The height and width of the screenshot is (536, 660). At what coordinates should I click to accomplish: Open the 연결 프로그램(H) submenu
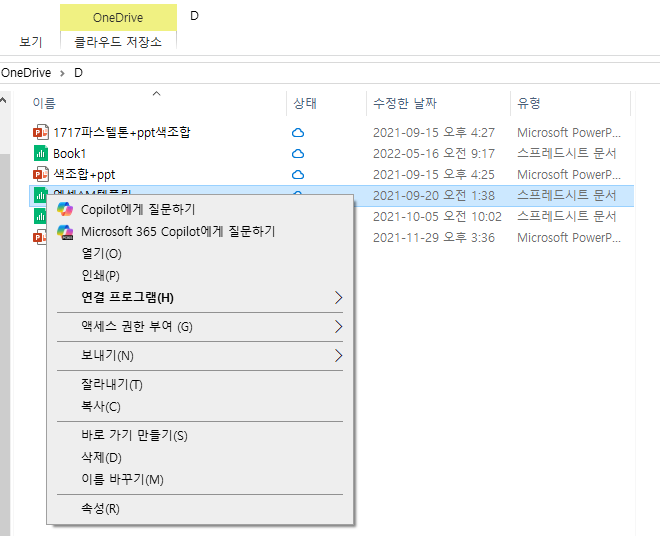click(x=200, y=298)
